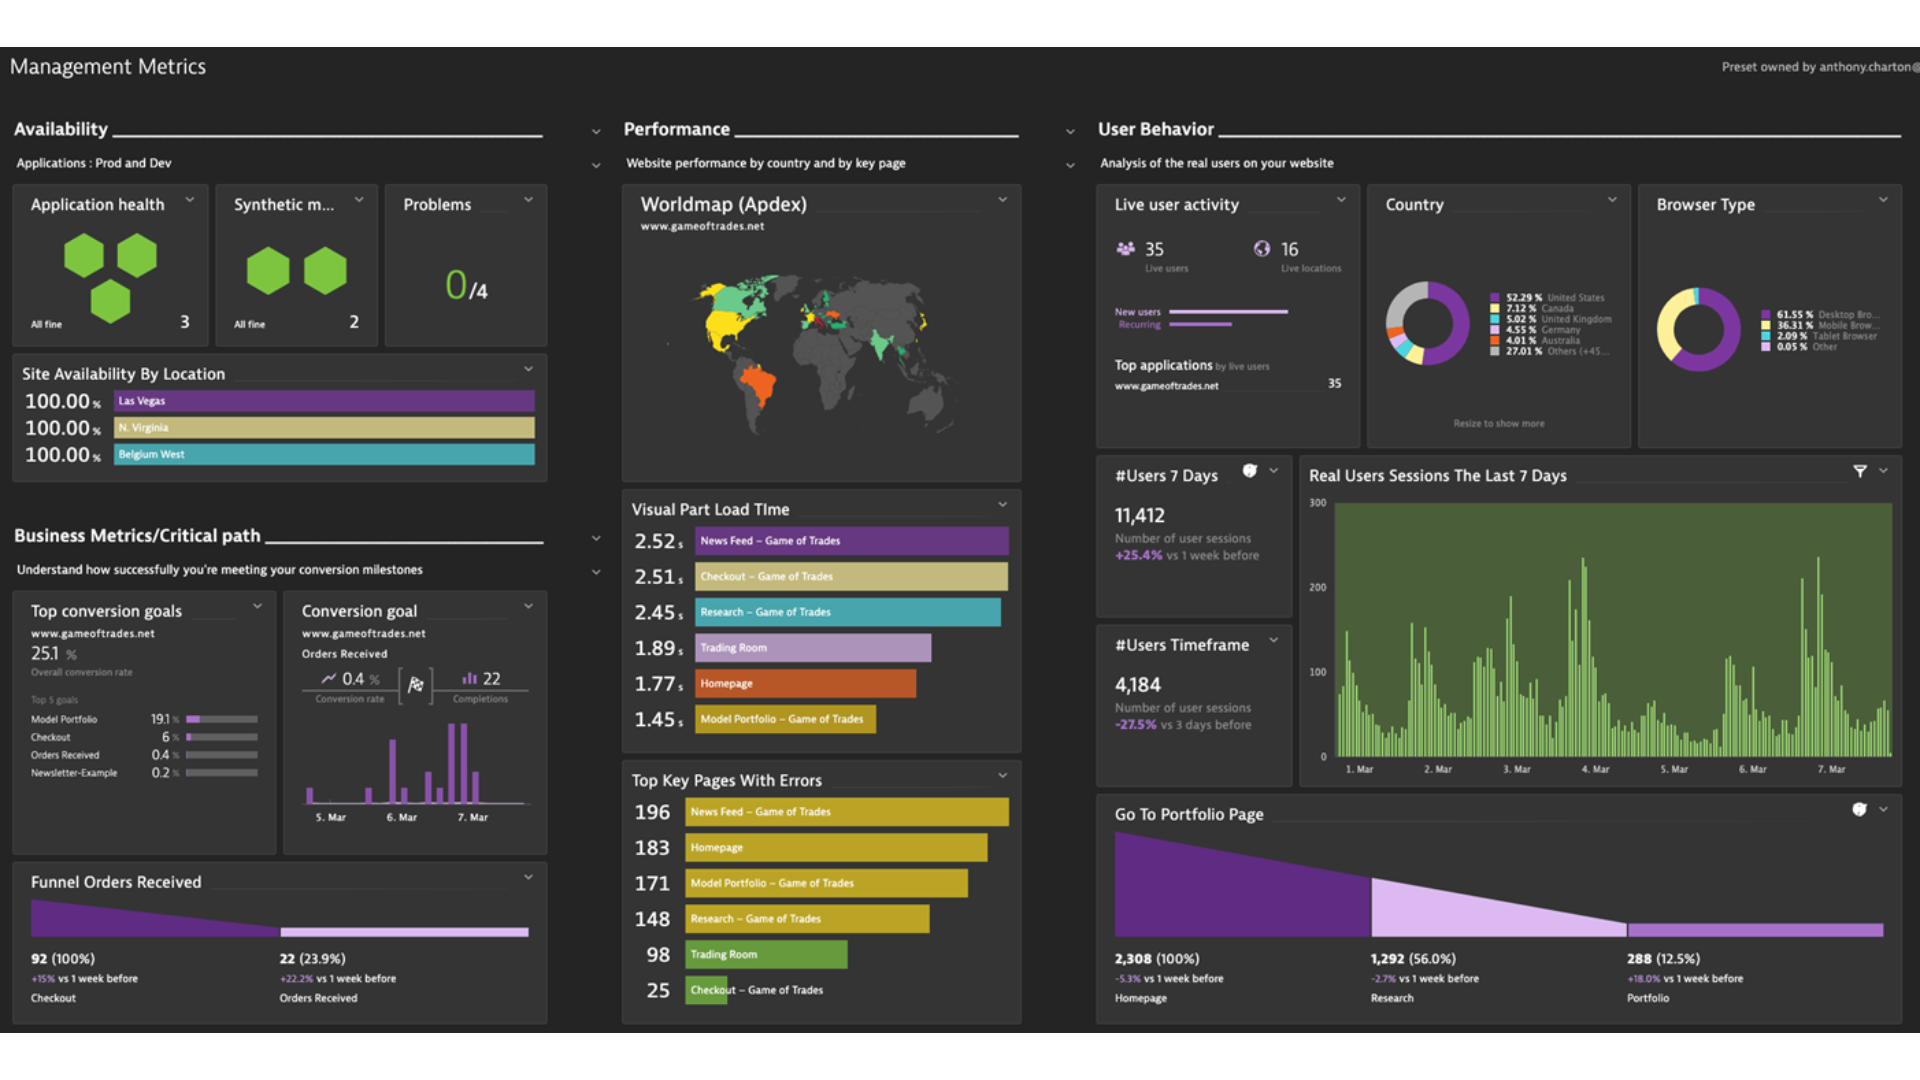Click the conversion rate trend line icon
Screen dimensions: 1920x1080
point(328,678)
